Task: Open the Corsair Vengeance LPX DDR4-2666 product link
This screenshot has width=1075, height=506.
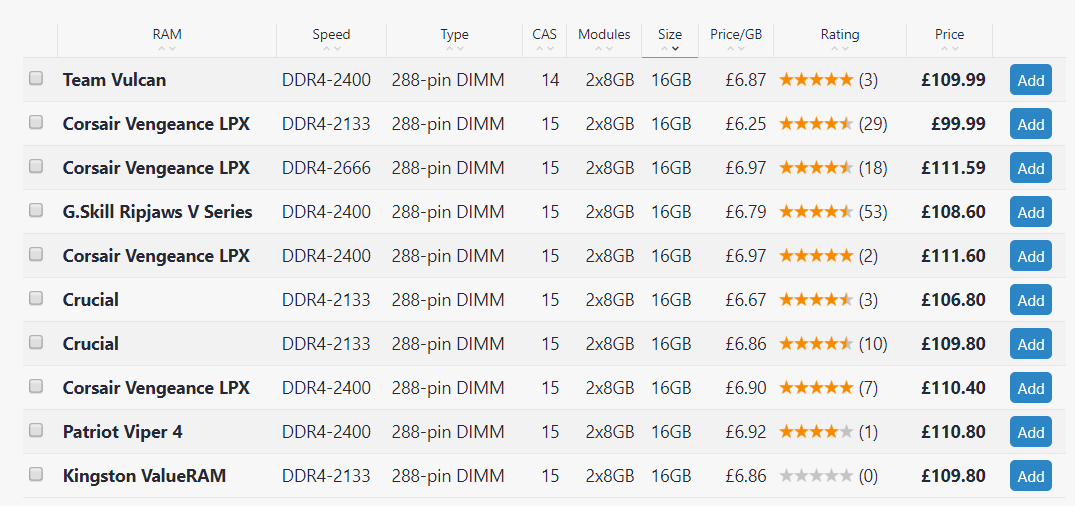Action: pos(156,168)
